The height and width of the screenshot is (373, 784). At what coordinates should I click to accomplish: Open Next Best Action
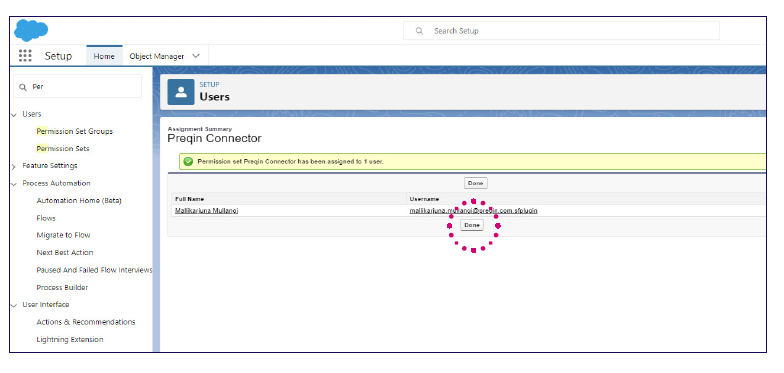(x=65, y=252)
